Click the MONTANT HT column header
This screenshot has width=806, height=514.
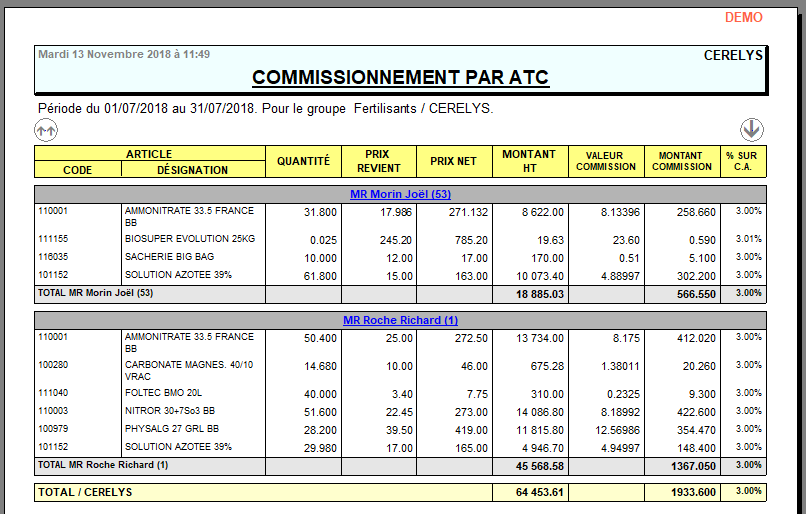coord(529,161)
